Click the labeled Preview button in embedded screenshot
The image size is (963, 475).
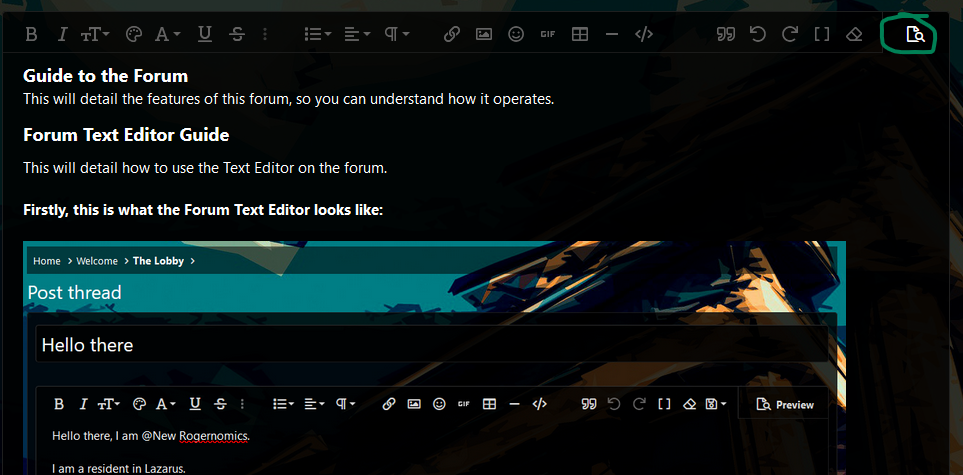pos(785,405)
